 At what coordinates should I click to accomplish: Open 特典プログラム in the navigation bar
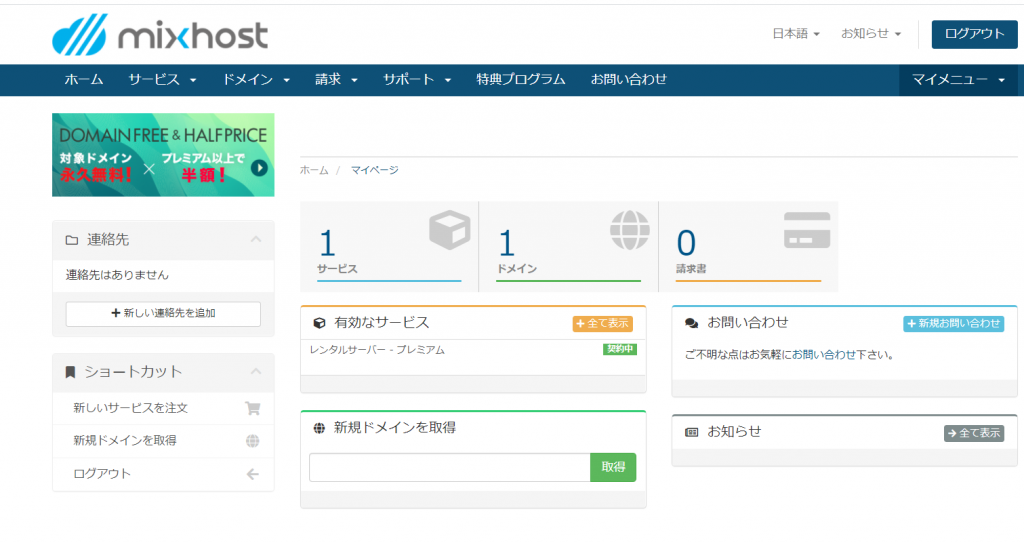(520, 80)
